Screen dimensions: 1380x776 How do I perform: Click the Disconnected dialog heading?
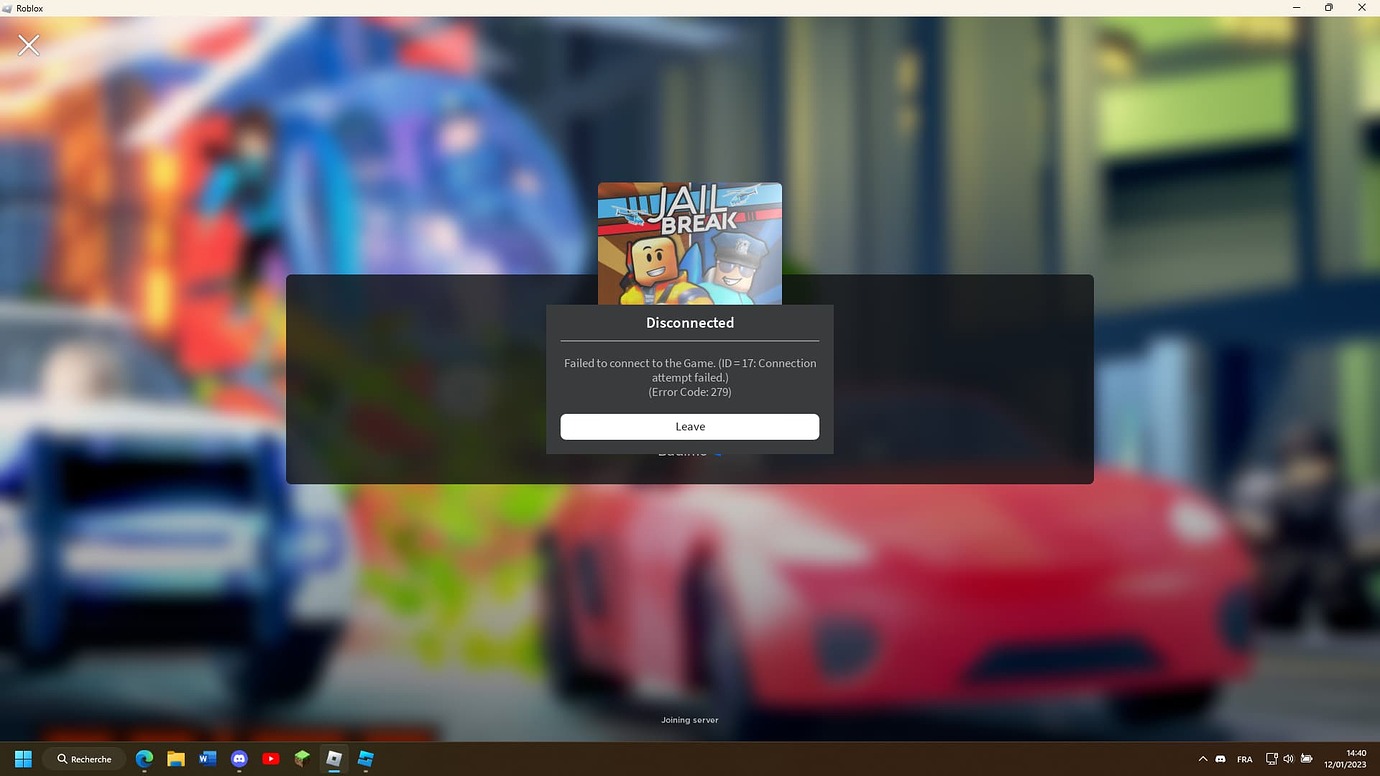[690, 323]
